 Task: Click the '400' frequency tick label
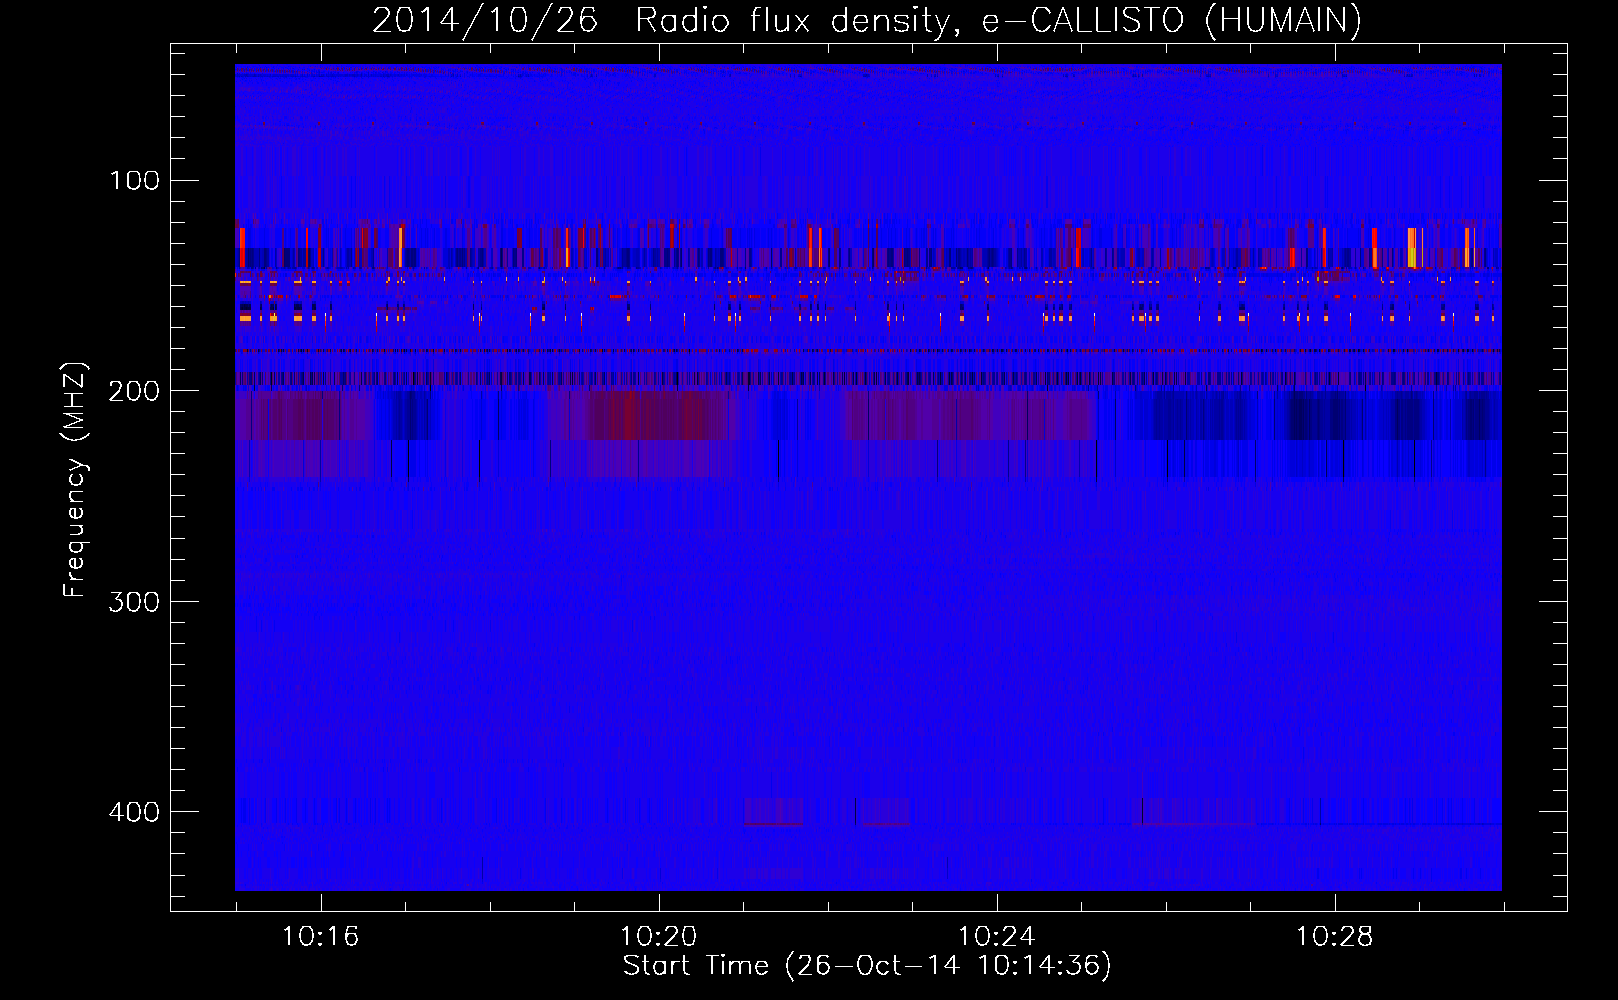[134, 812]
